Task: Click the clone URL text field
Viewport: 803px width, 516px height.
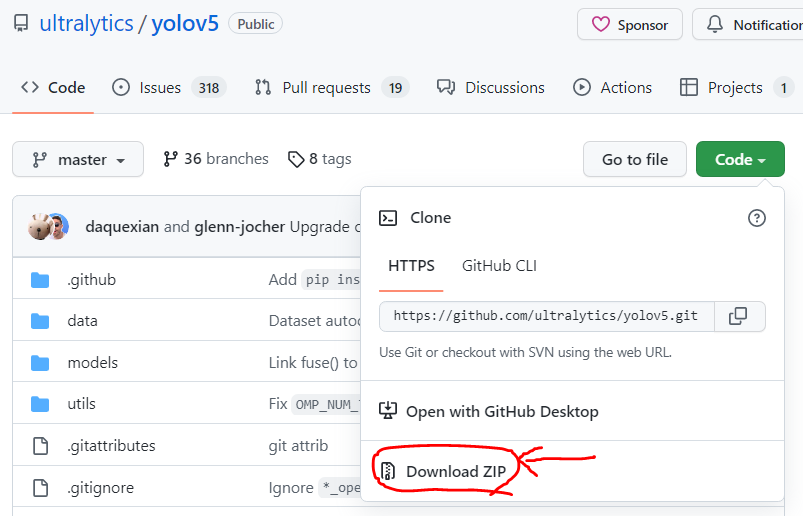Action: pyautogui.click(x=546, y=316)
